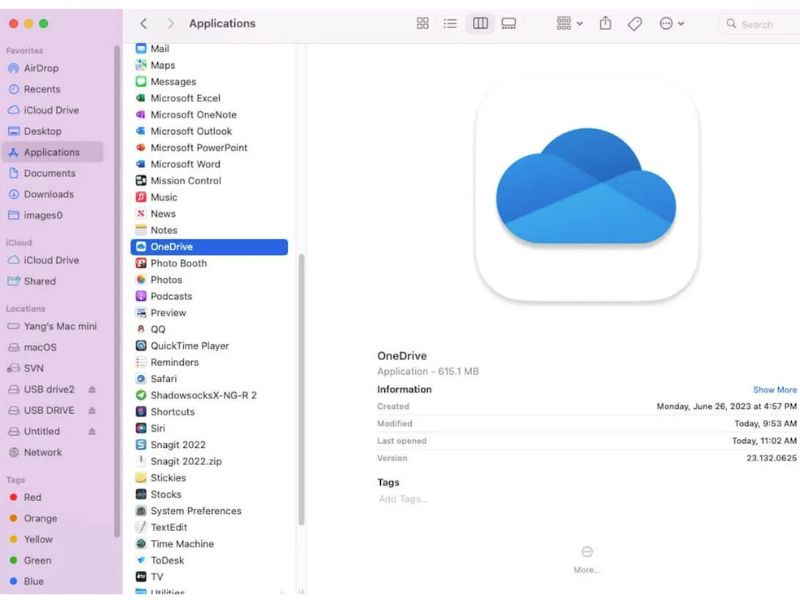Switch to icon view in the toolbar
Screen dimensions: 800x600
[x=424, y=23]
